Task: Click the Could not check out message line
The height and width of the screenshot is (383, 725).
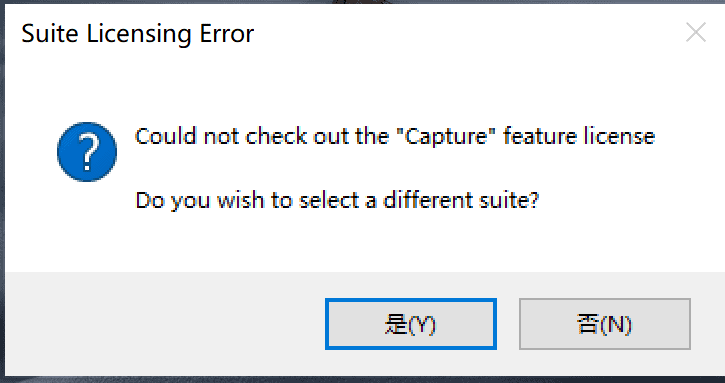Action: click(x=395, y=136)
